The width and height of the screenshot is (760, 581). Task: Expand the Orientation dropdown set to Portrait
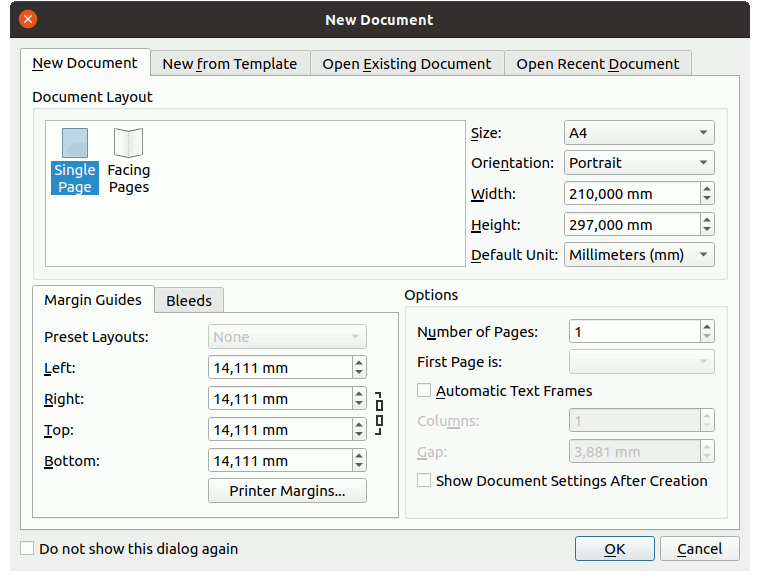click(639, 163)
